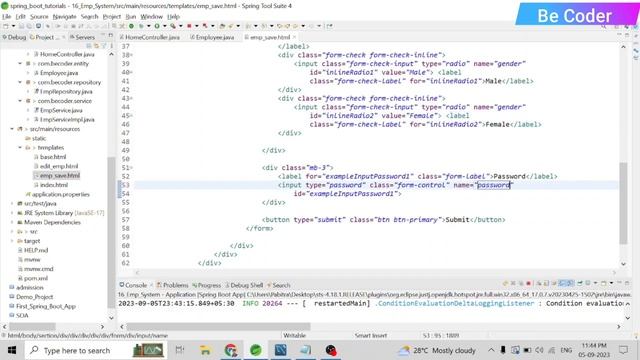Viewport: 640px width, 360px height.
Task: Toggle Pin Console button
Action: pos(580,283)
